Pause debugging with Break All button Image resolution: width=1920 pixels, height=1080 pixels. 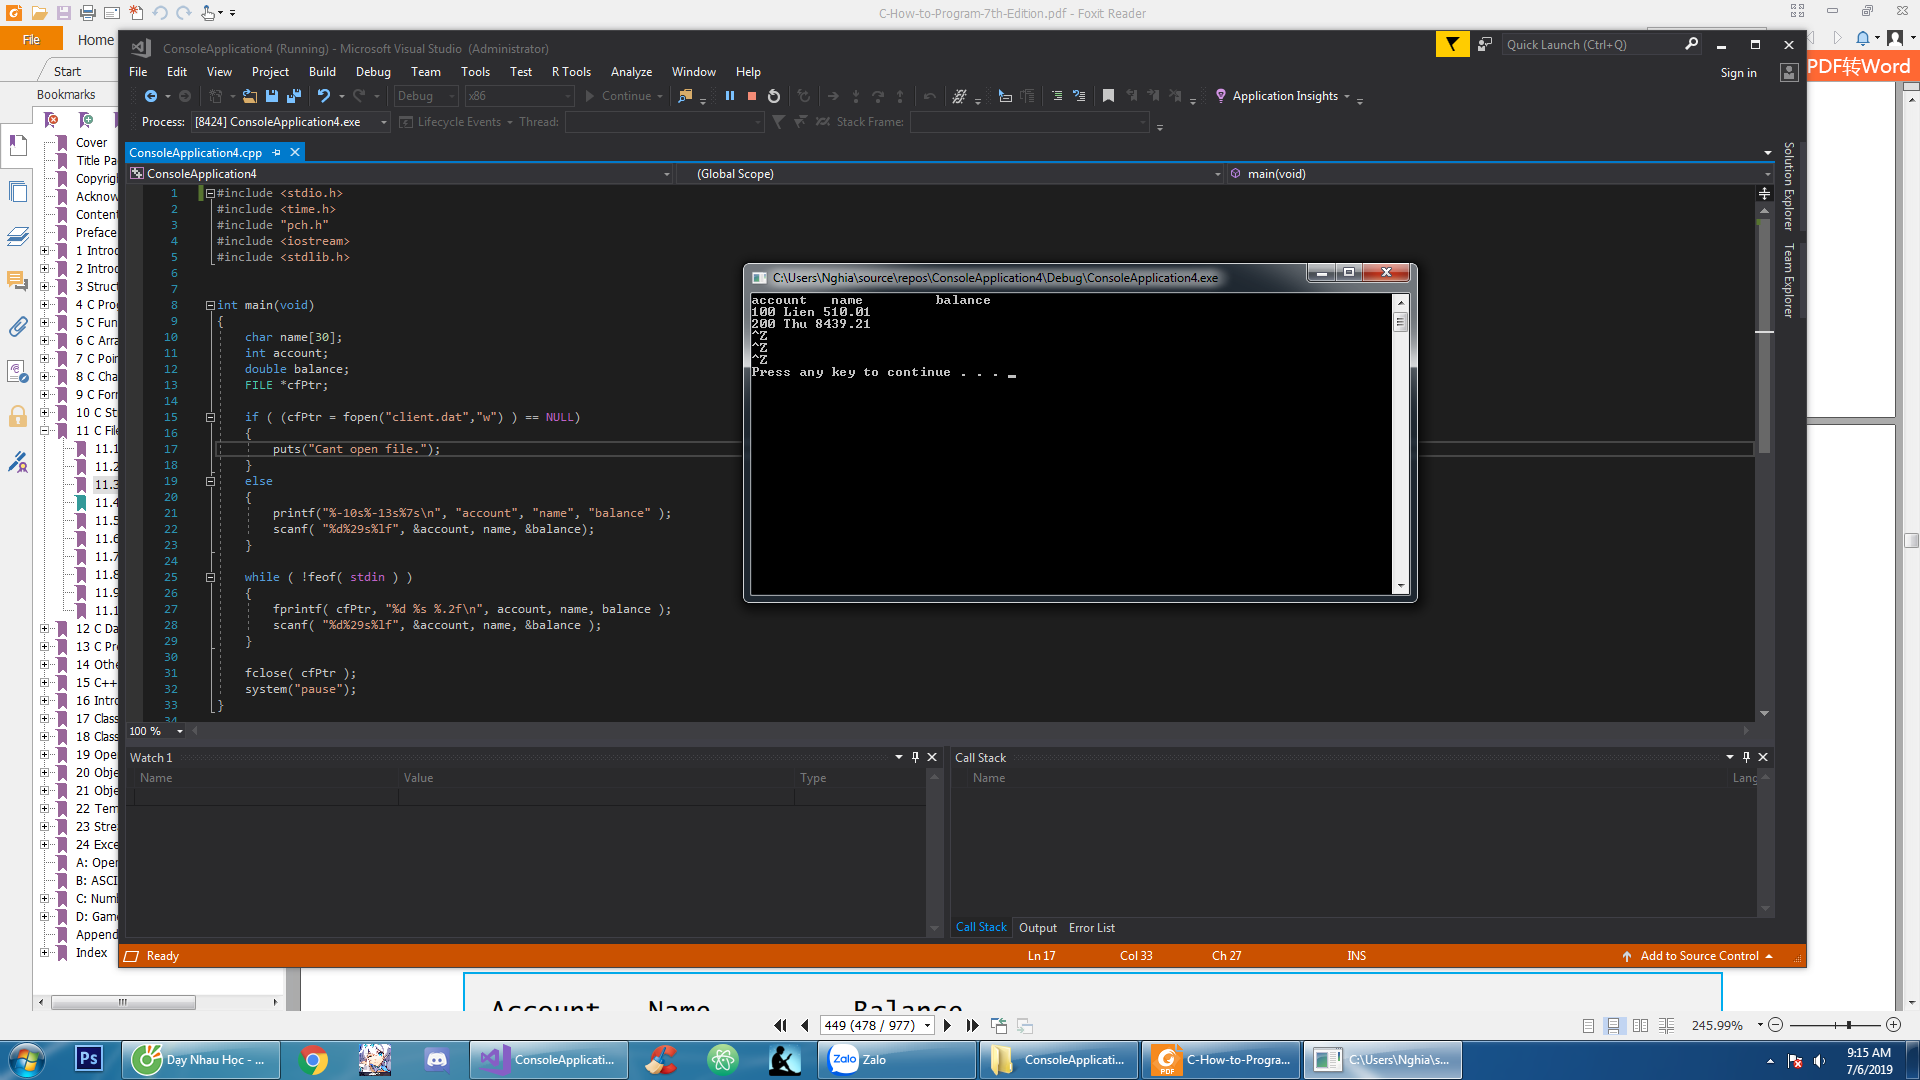coord(729,96)
